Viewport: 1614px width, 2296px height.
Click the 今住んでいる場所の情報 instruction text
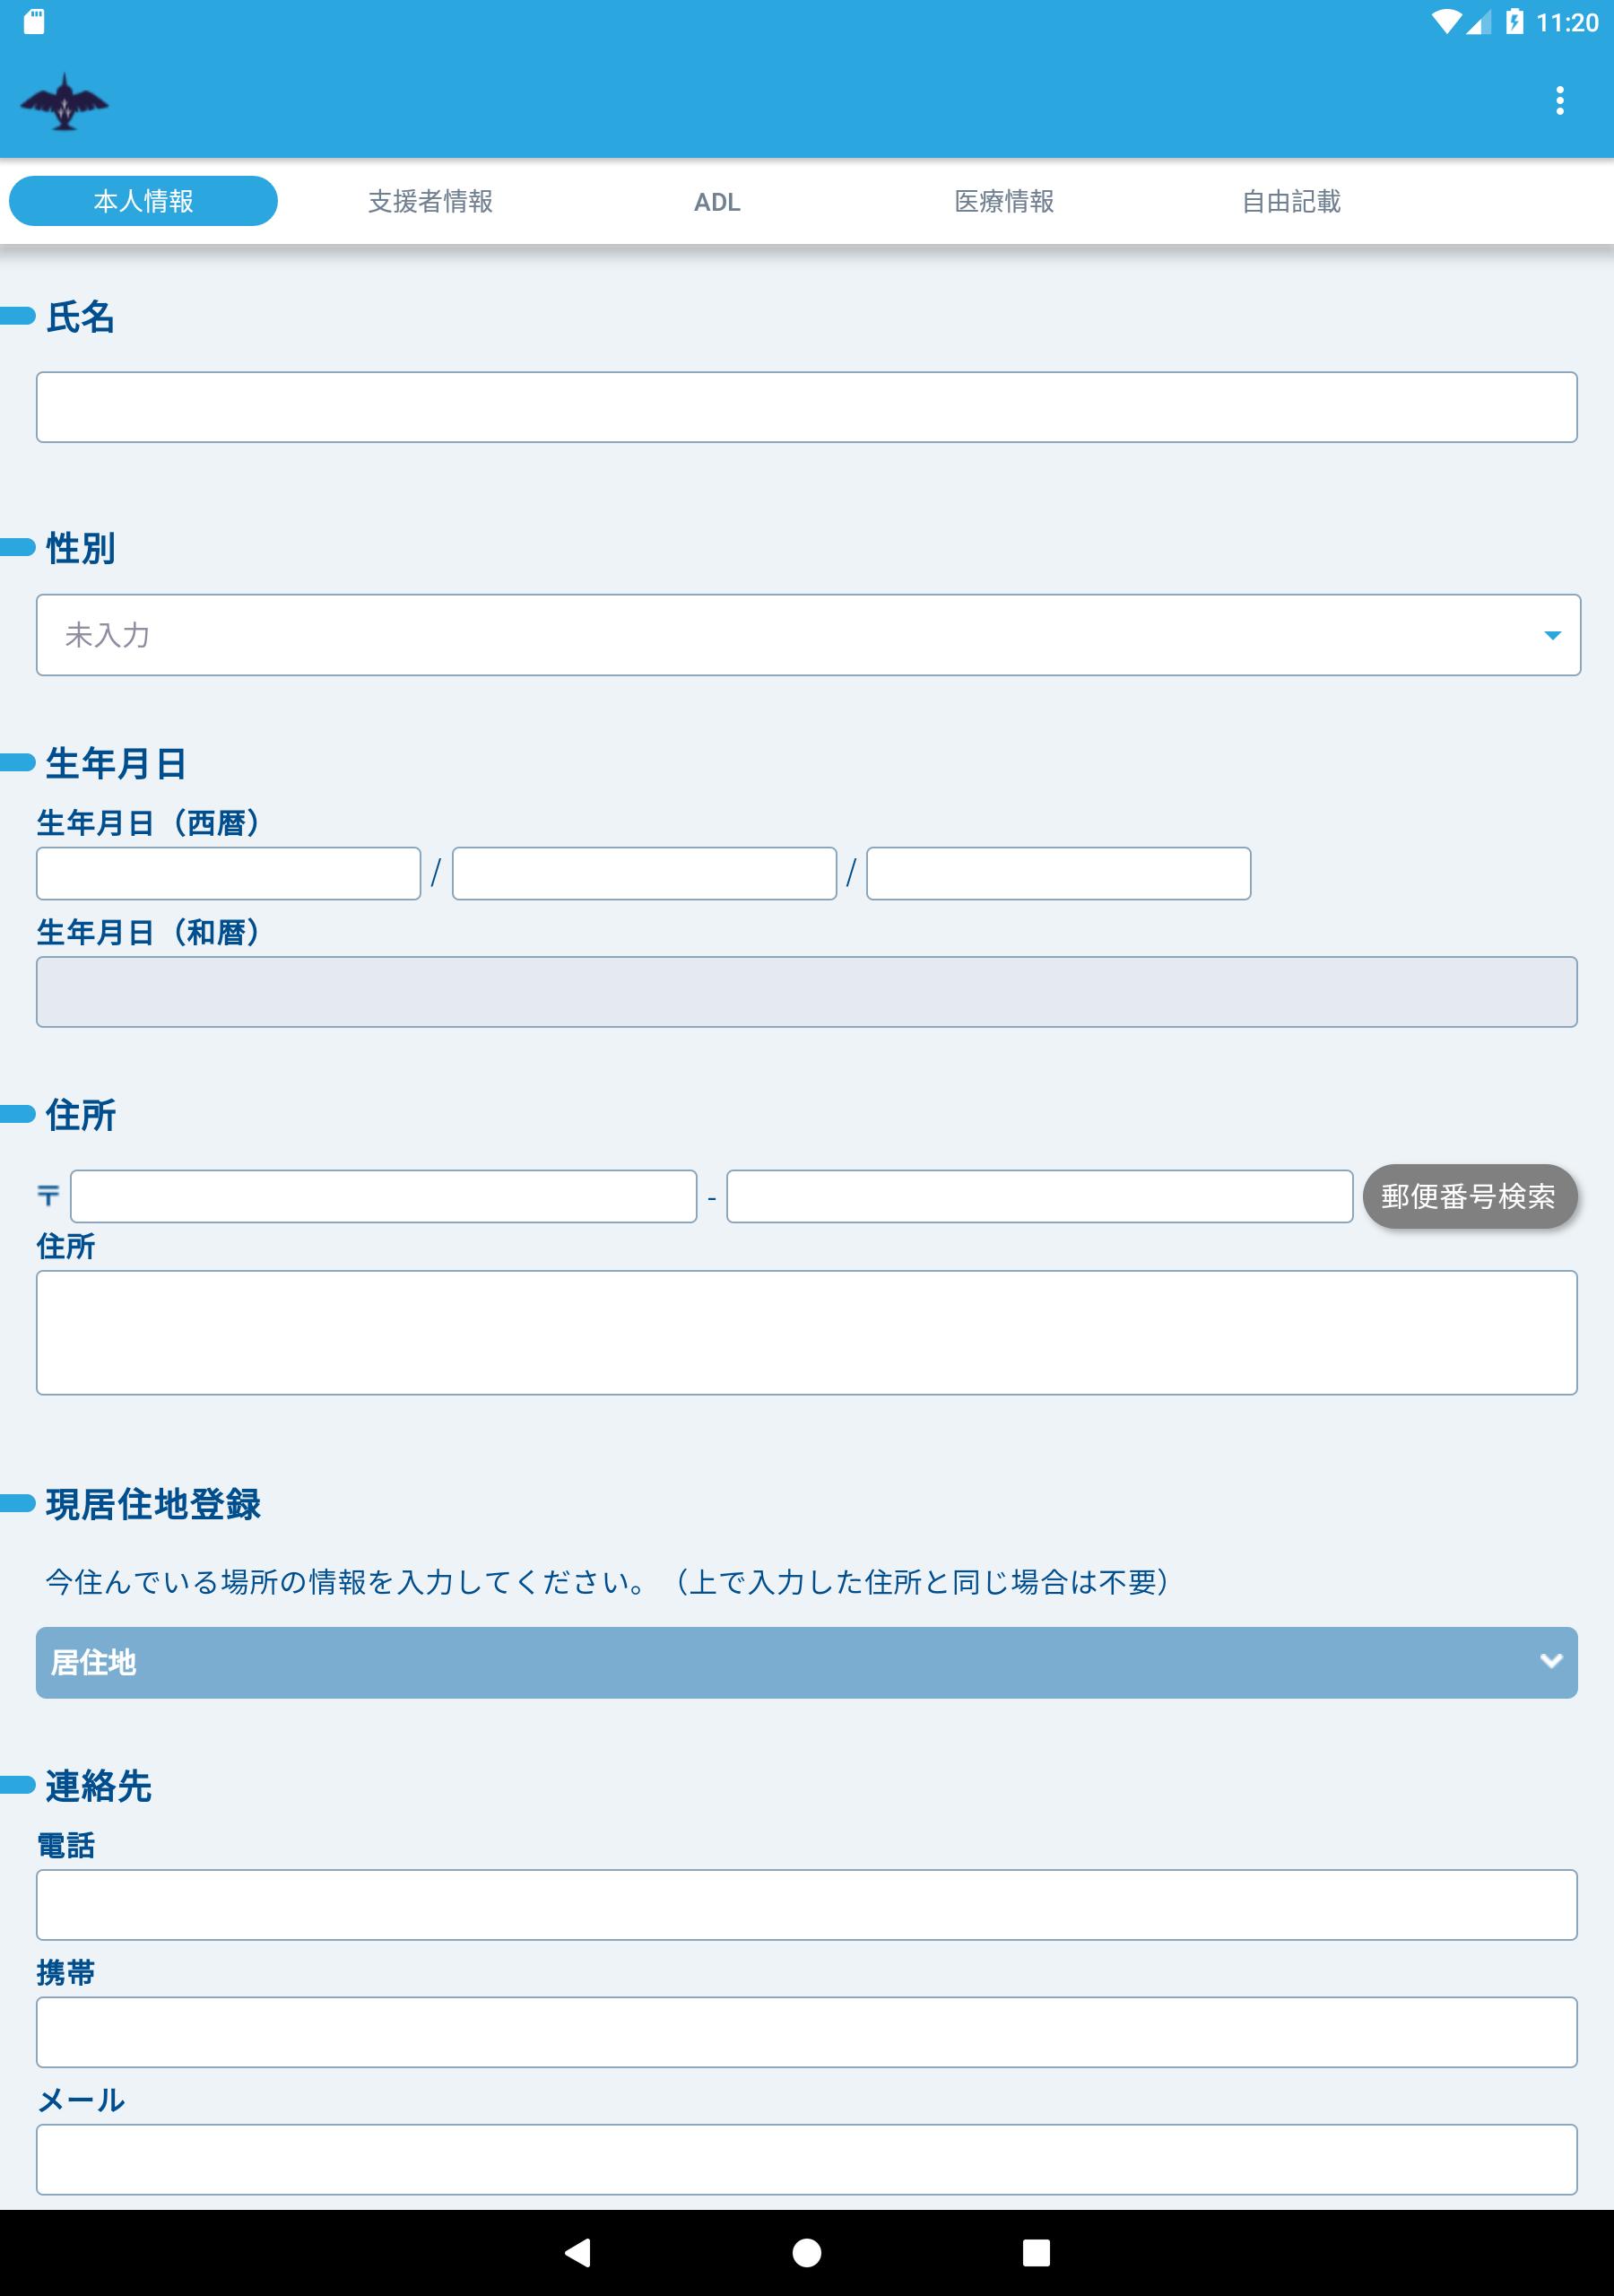(x=608, y=1582)
